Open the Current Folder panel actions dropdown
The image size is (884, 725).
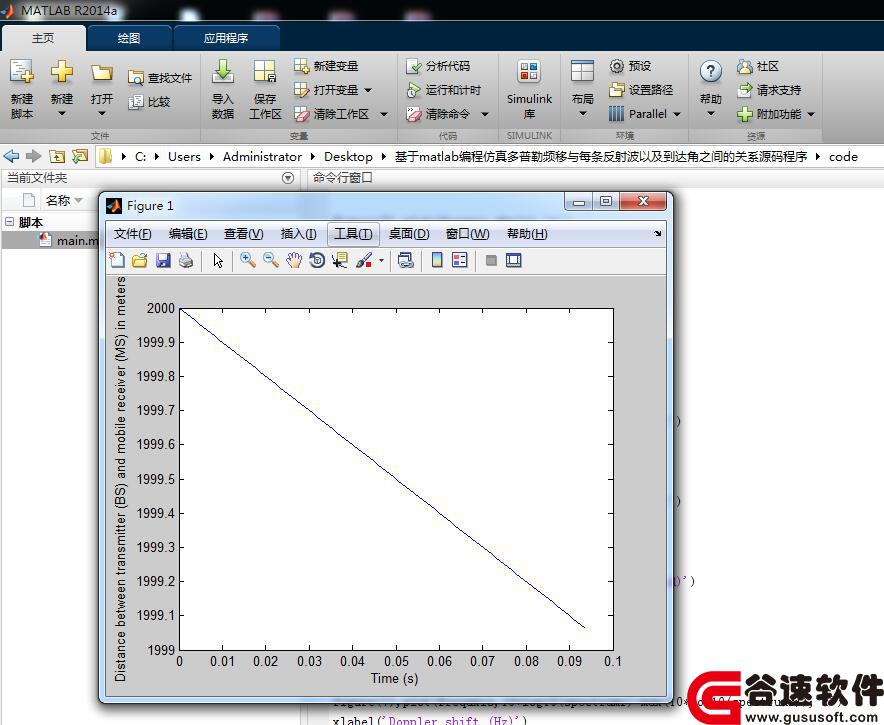pyautogui.click(x=288, y=178)
